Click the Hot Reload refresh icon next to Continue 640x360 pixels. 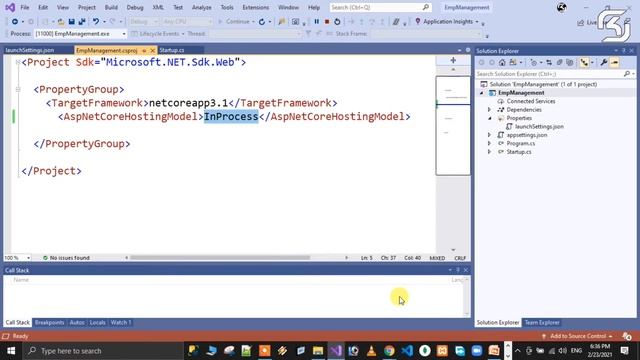pos(262,22)
